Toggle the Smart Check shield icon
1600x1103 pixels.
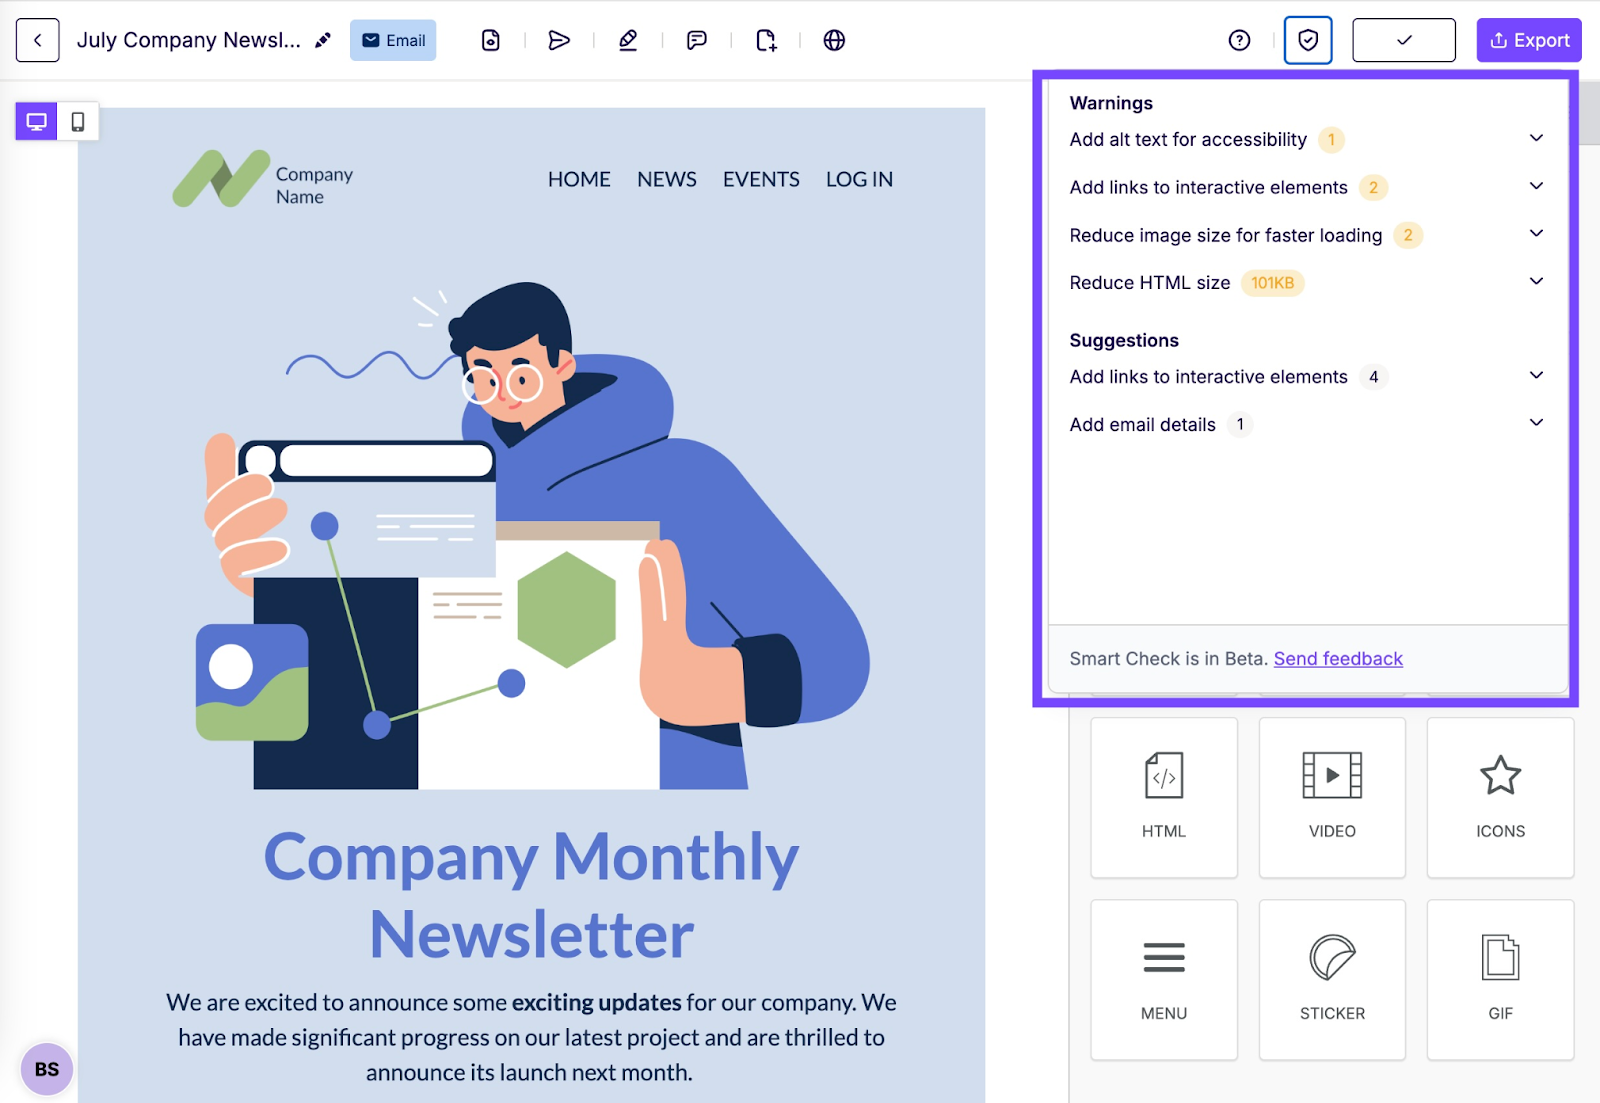1307,40
